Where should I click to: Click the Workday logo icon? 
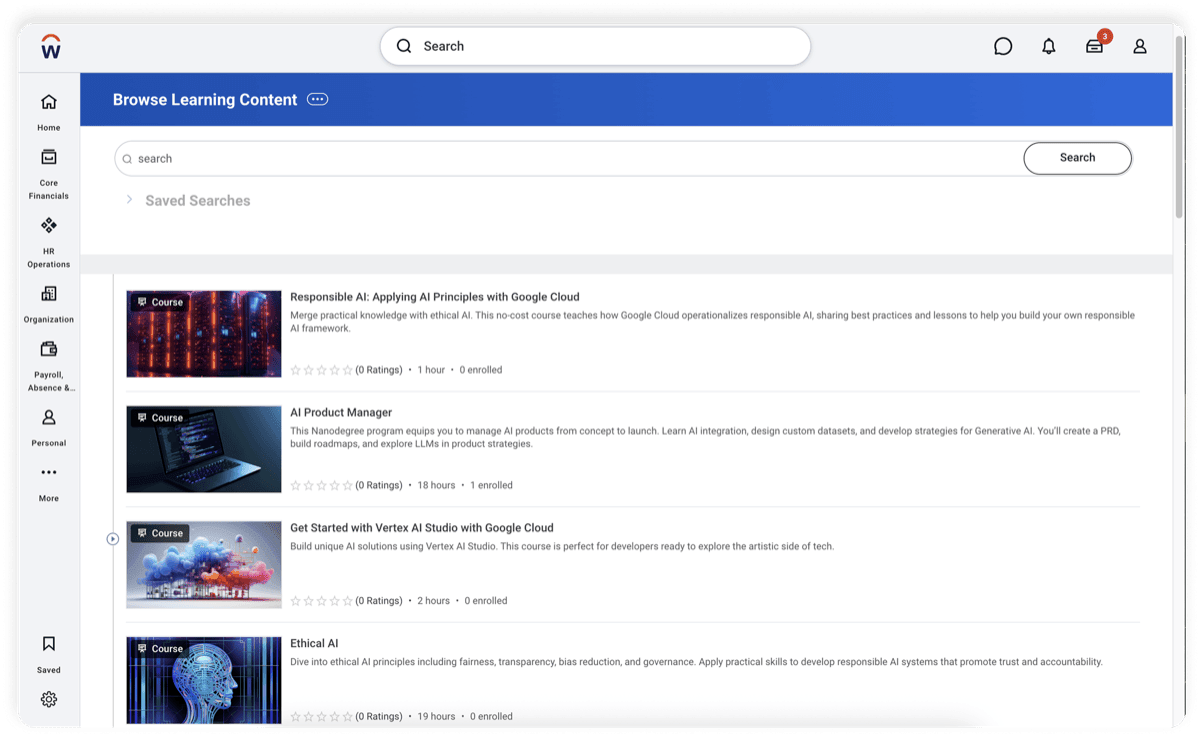pyautogui.click(x=51, y=46)
